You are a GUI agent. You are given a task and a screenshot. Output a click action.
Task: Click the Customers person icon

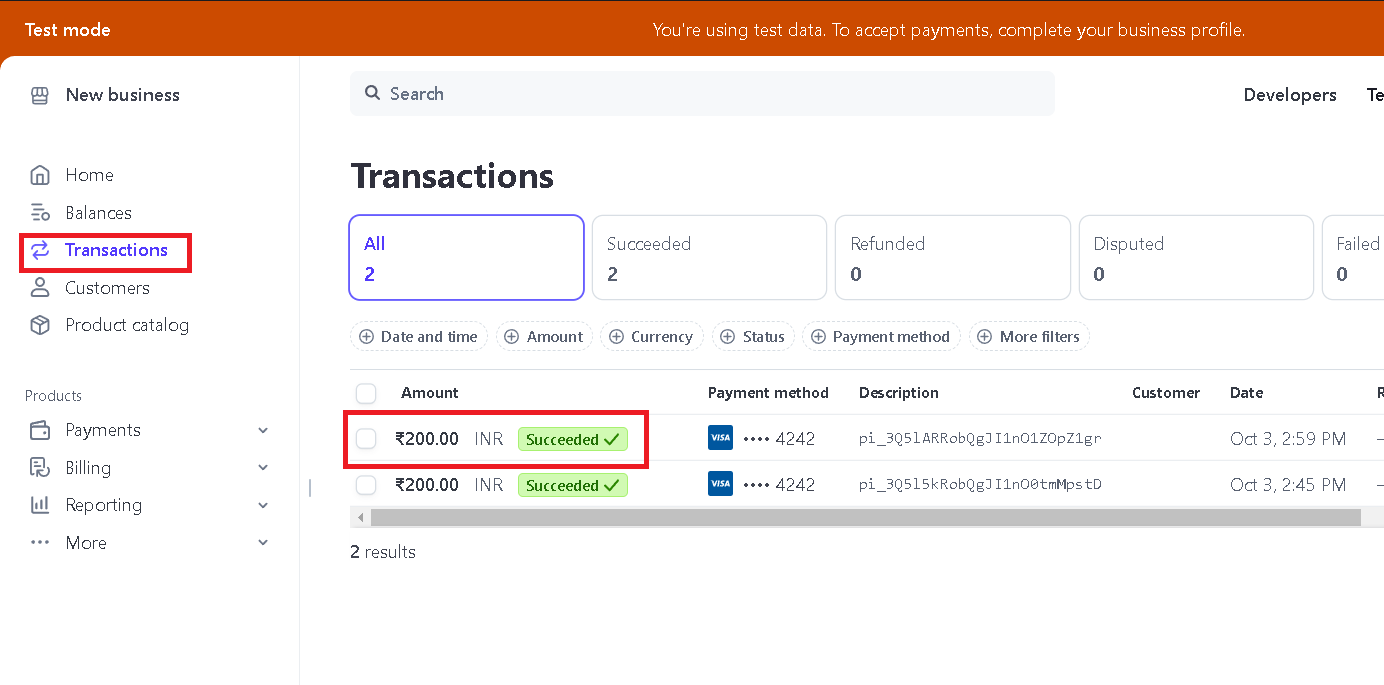(x=40, y=288)
